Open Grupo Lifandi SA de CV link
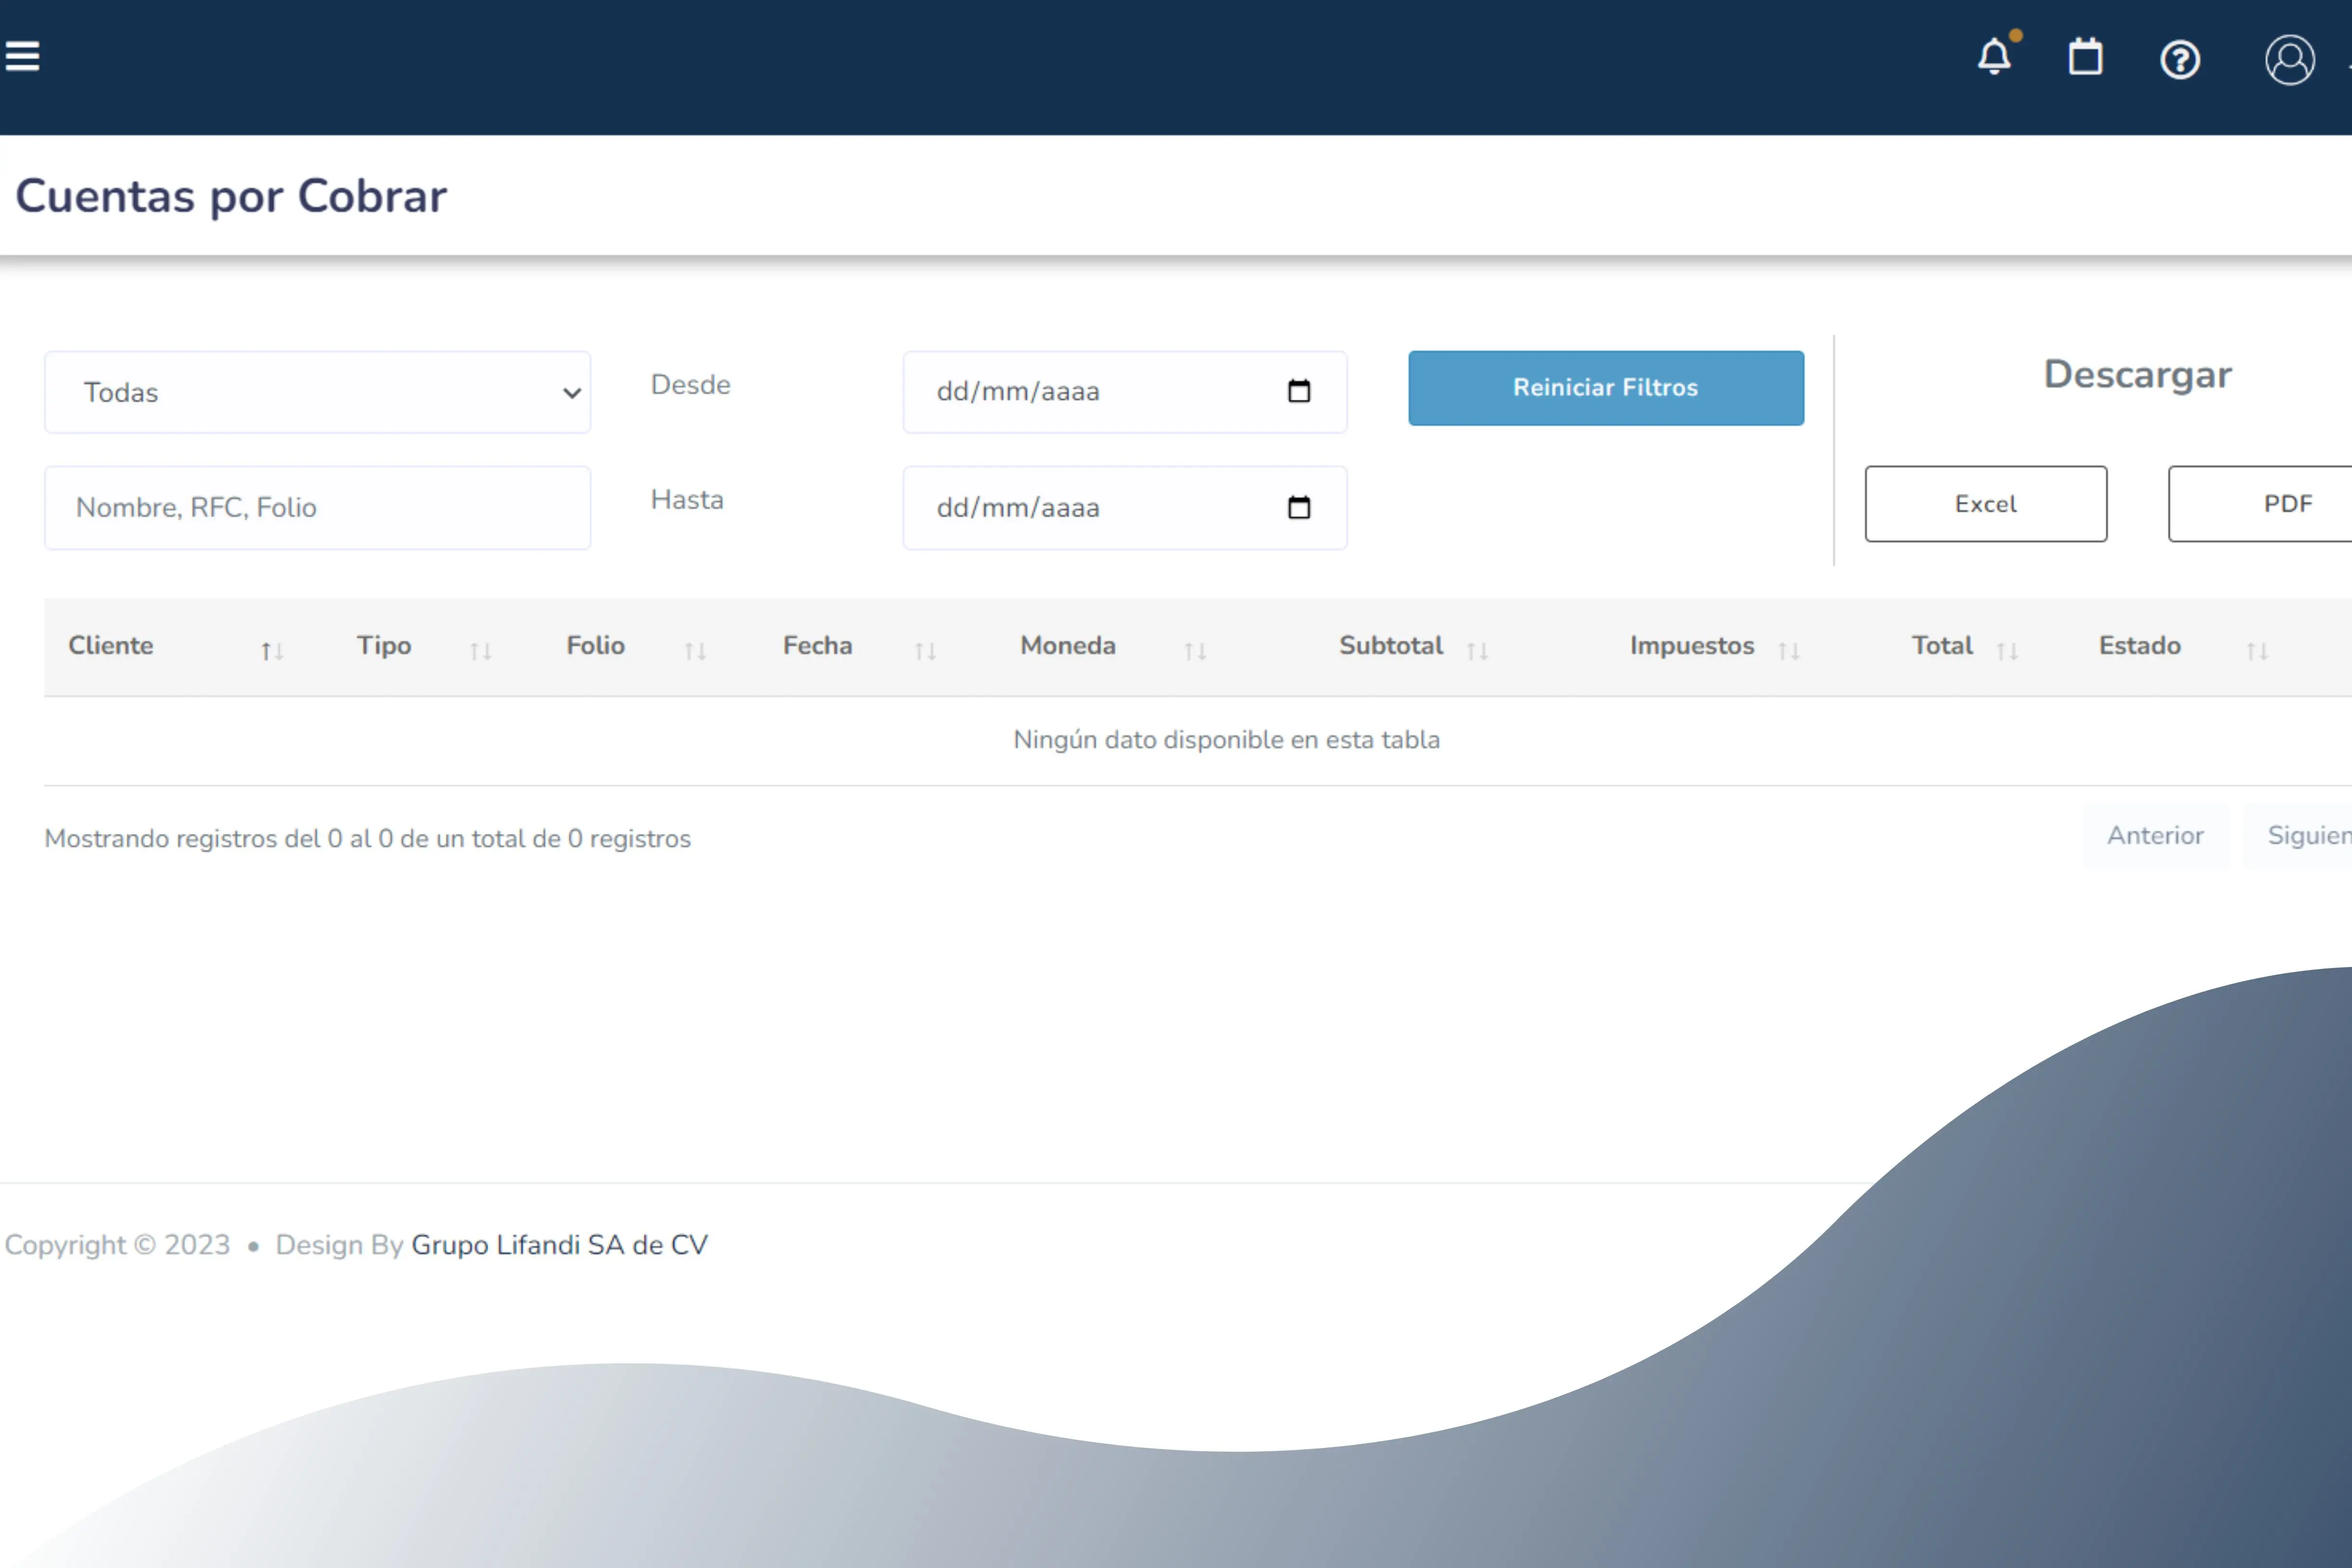Image resolution: width=2352 pixels, height=1568 pixels. [x=559, y=1245]
